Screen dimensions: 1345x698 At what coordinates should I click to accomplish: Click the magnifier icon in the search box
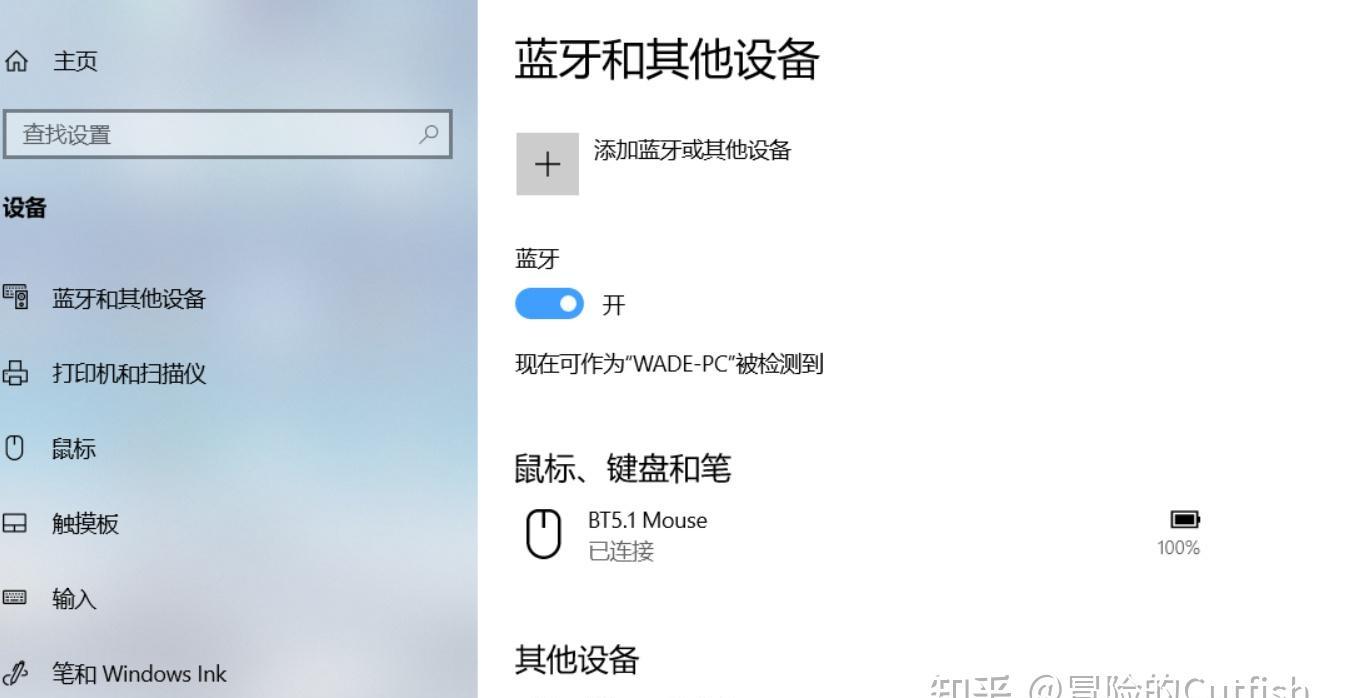click(x=429, y=133)
